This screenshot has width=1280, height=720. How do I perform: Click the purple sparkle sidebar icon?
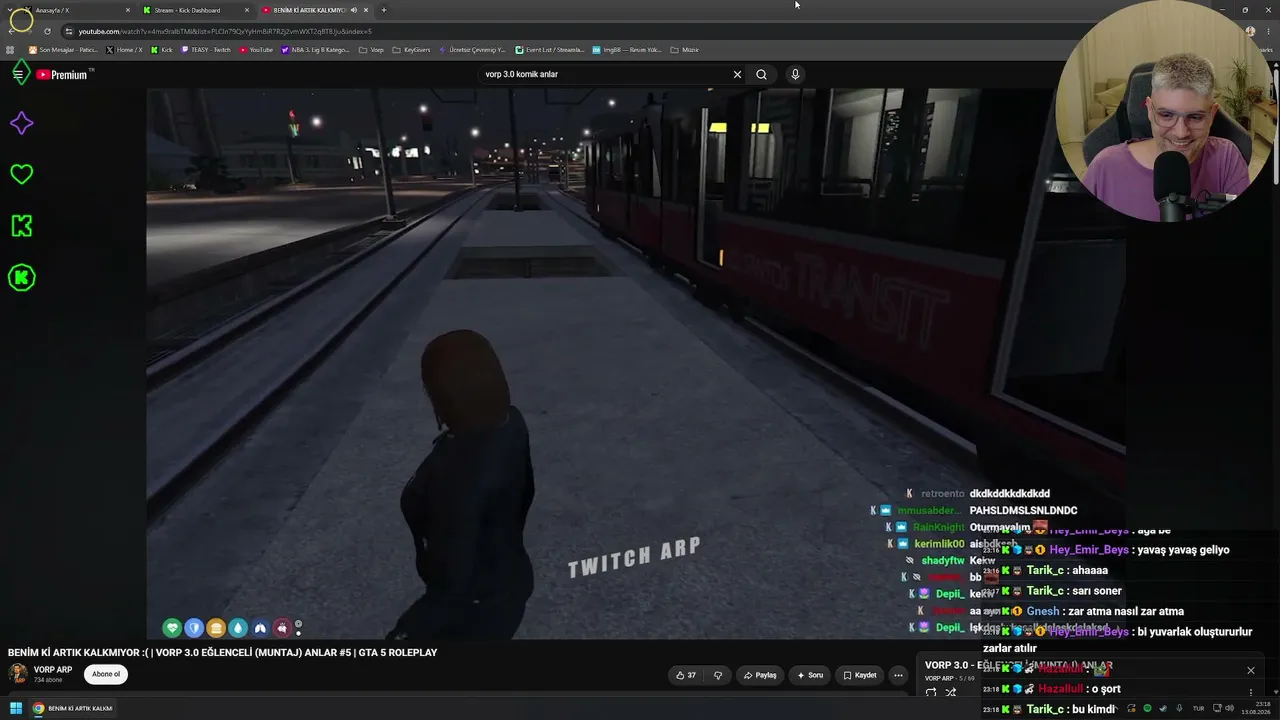(21, 123)
